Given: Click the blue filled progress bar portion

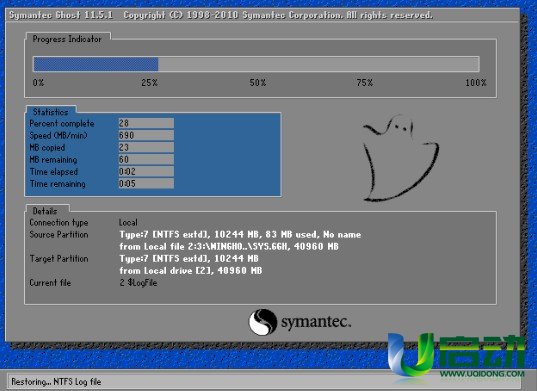Looking at the screenshot, I should tap(96, 64).
